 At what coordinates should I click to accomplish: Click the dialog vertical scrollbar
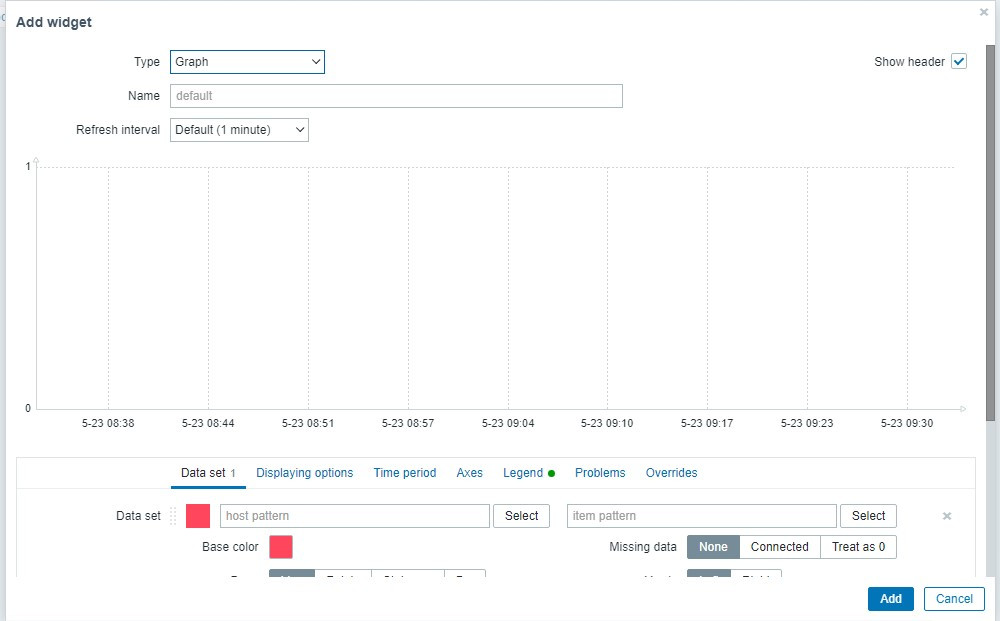(x=990, y=233)
